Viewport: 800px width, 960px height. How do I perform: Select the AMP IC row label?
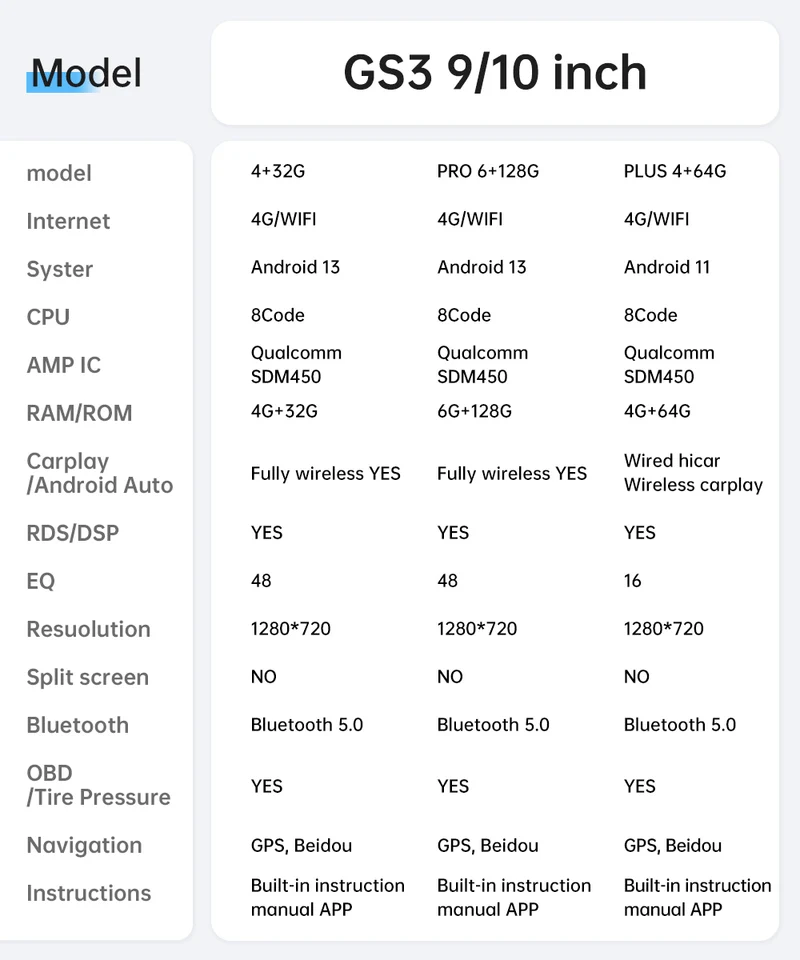(x=64, y=366)
